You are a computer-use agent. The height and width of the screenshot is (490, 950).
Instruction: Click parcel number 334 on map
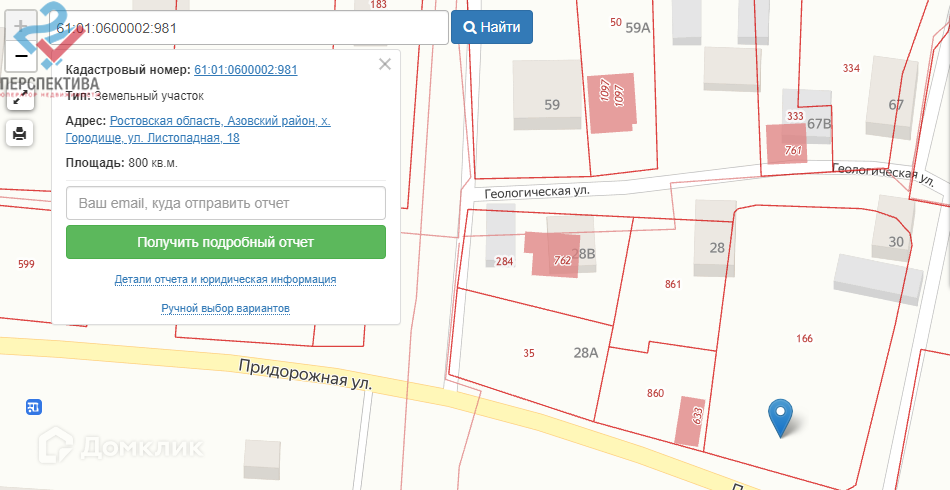tap(851, 68)
